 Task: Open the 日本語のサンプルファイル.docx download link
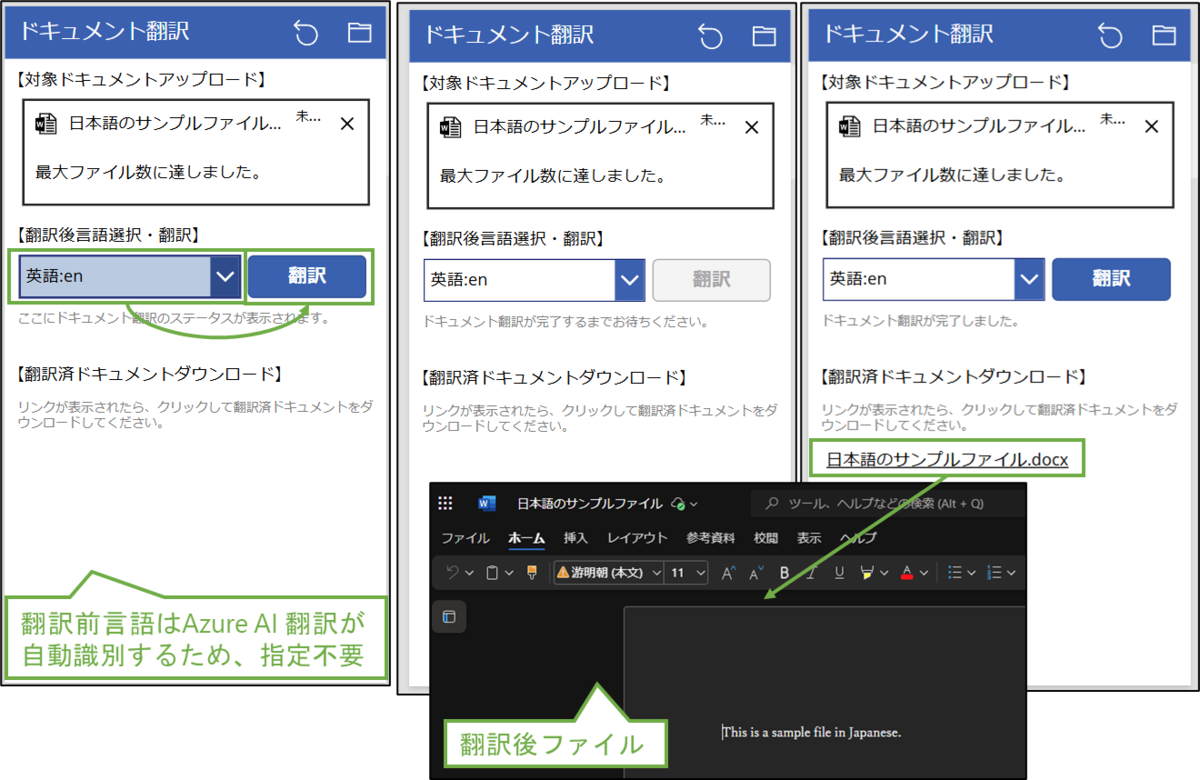(x=947, y=460)
